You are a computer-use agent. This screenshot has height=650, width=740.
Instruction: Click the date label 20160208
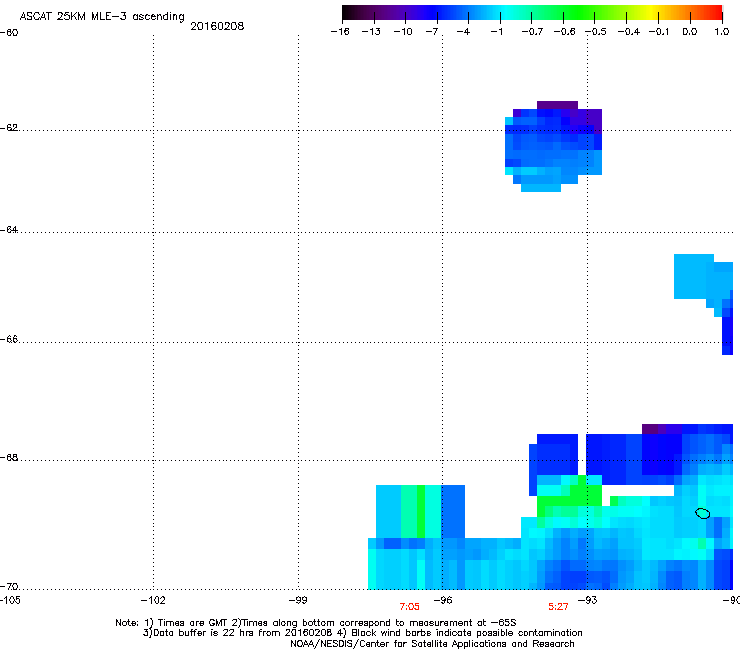[217, 26]
